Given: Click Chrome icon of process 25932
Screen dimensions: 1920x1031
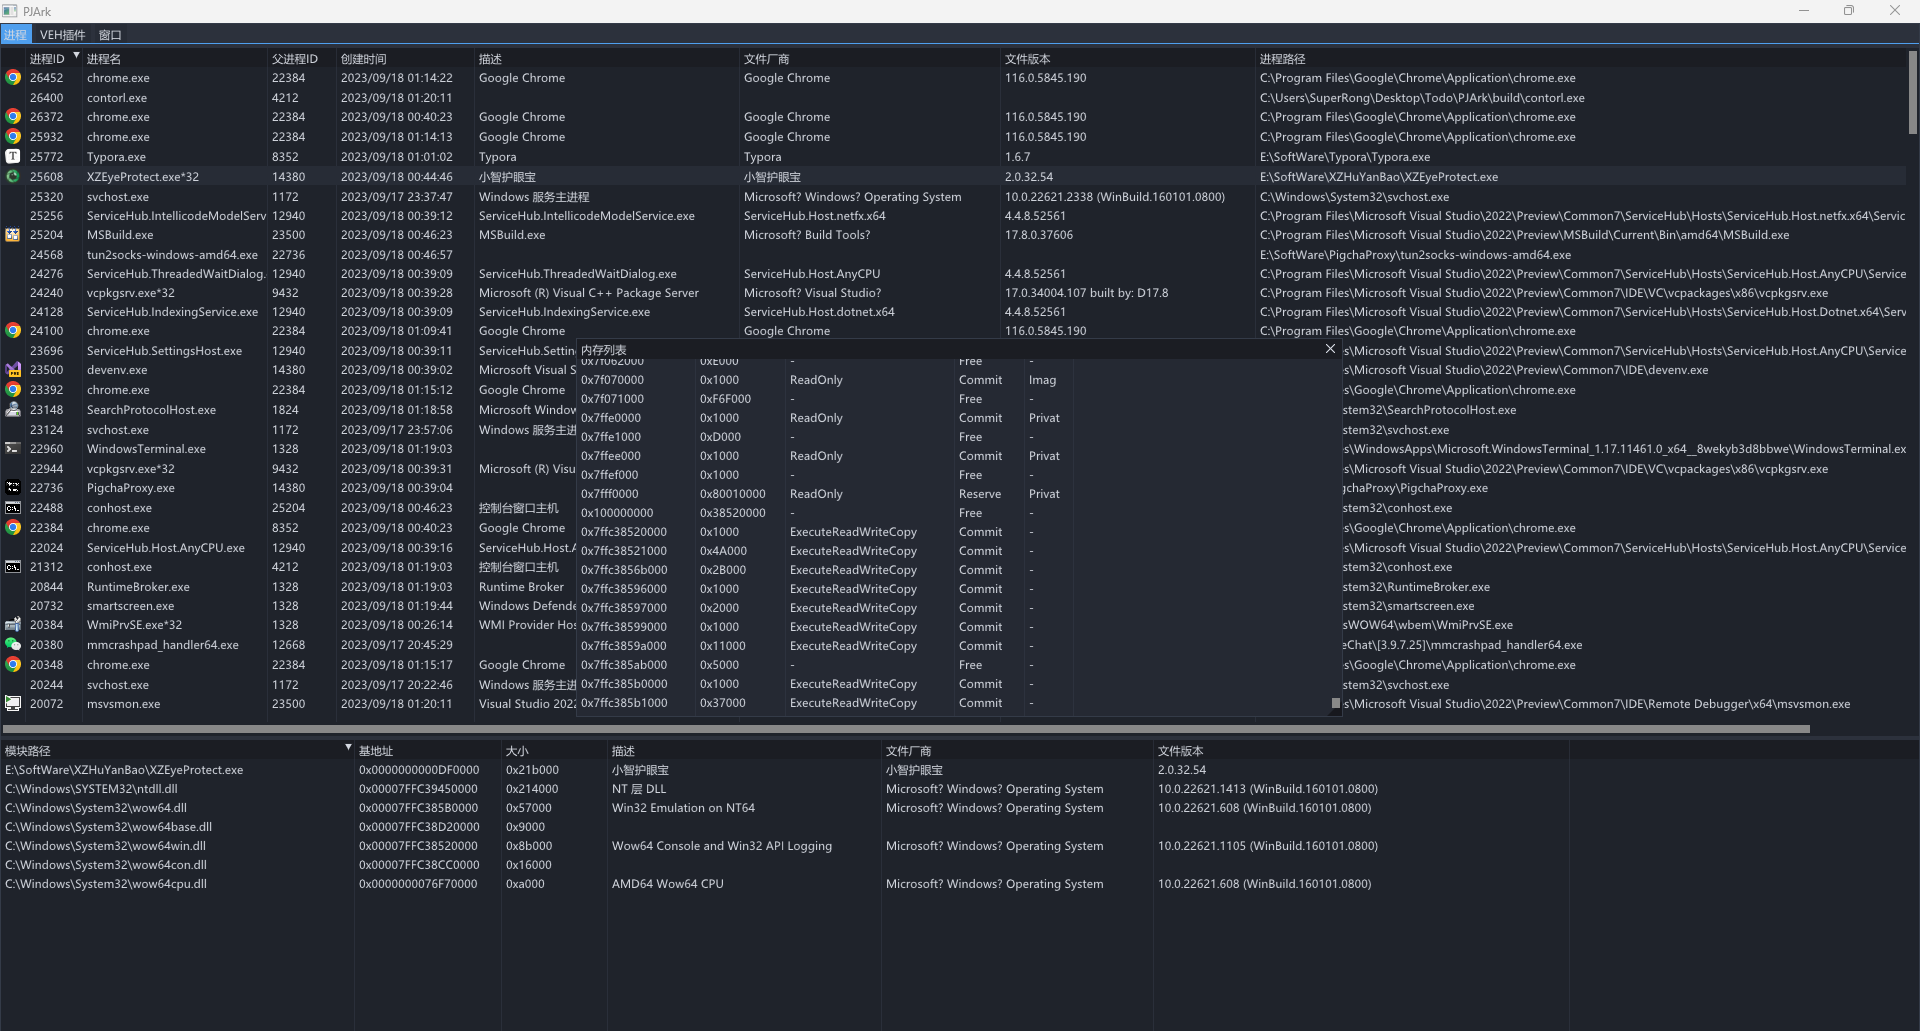Looking at the screenshot, I should (13, 136).
